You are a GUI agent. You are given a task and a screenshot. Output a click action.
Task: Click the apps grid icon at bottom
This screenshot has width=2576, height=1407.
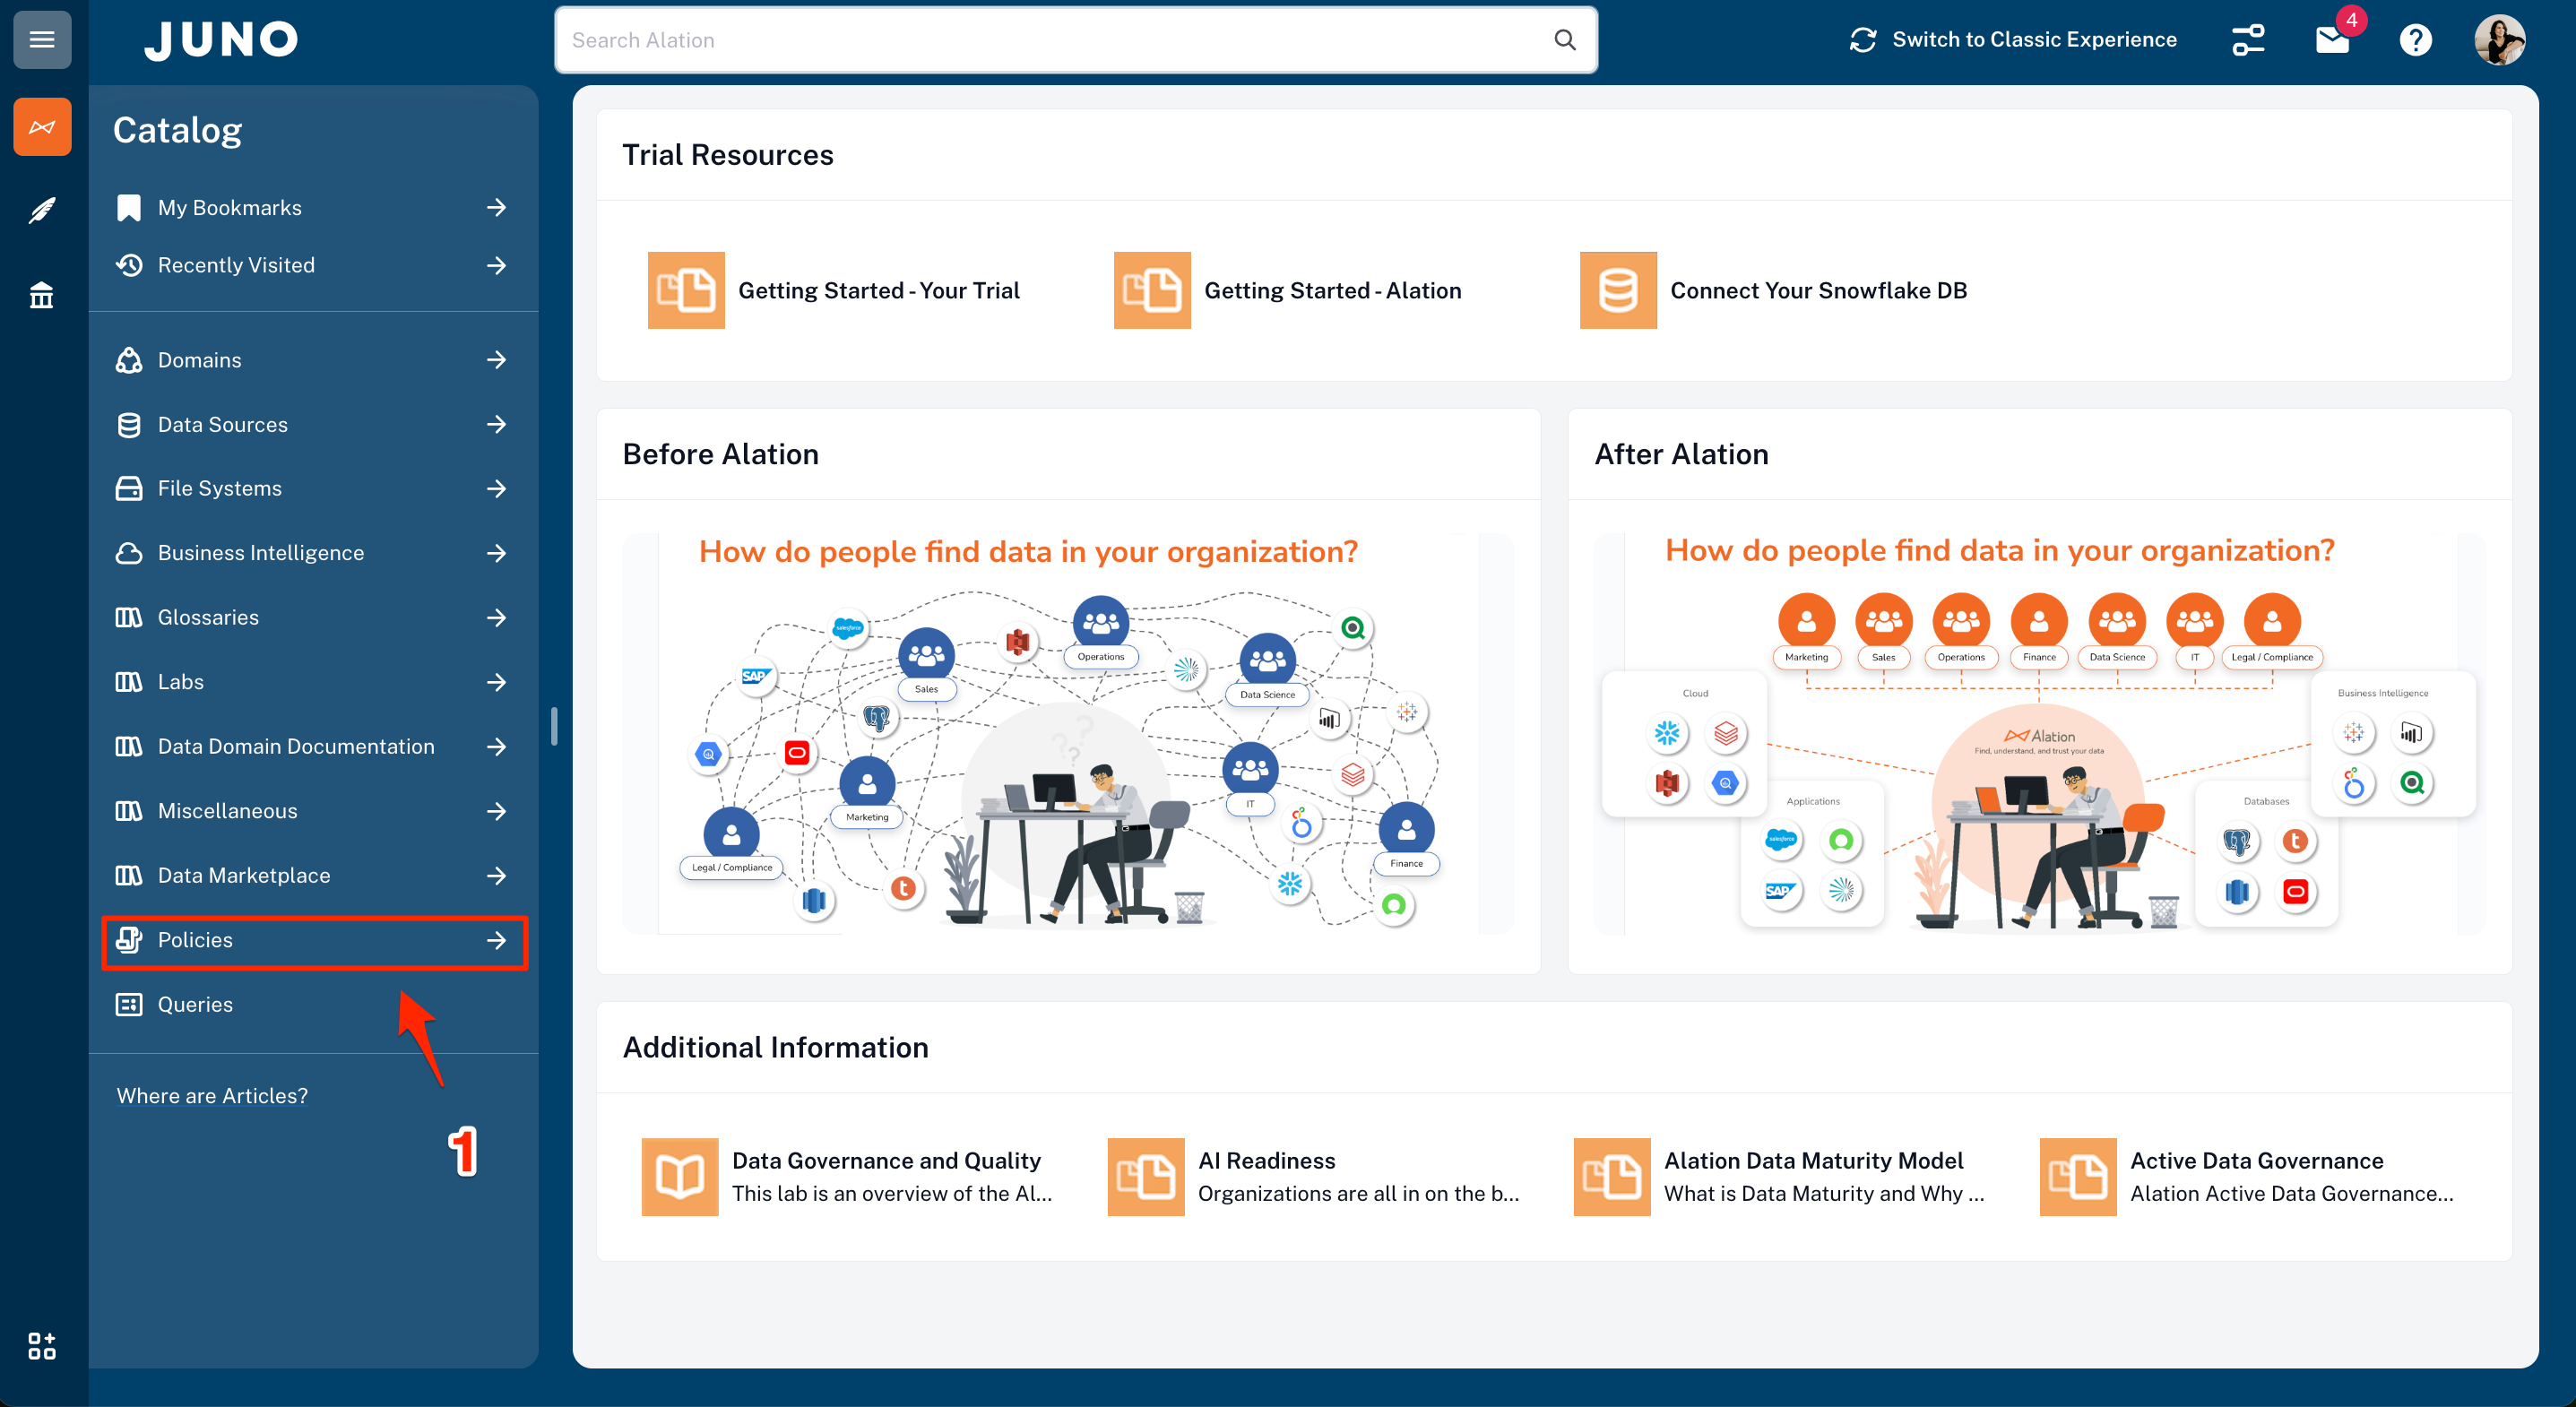click(42, 1345)
